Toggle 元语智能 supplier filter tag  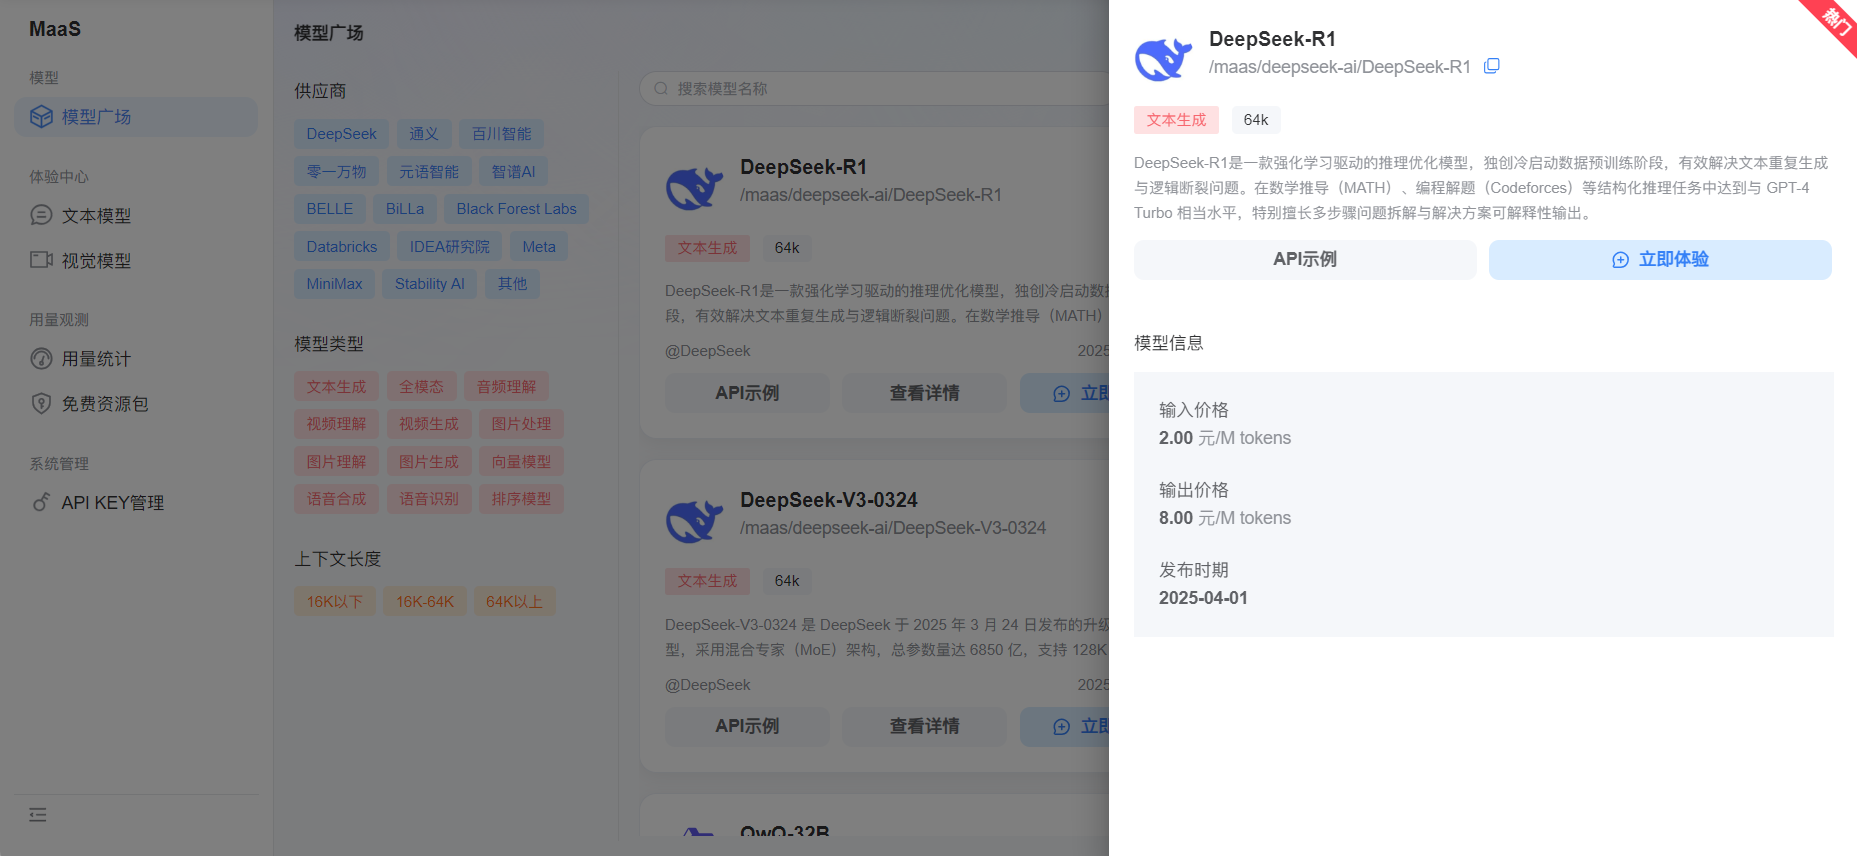pyautogui.click(x=429, y=172)
